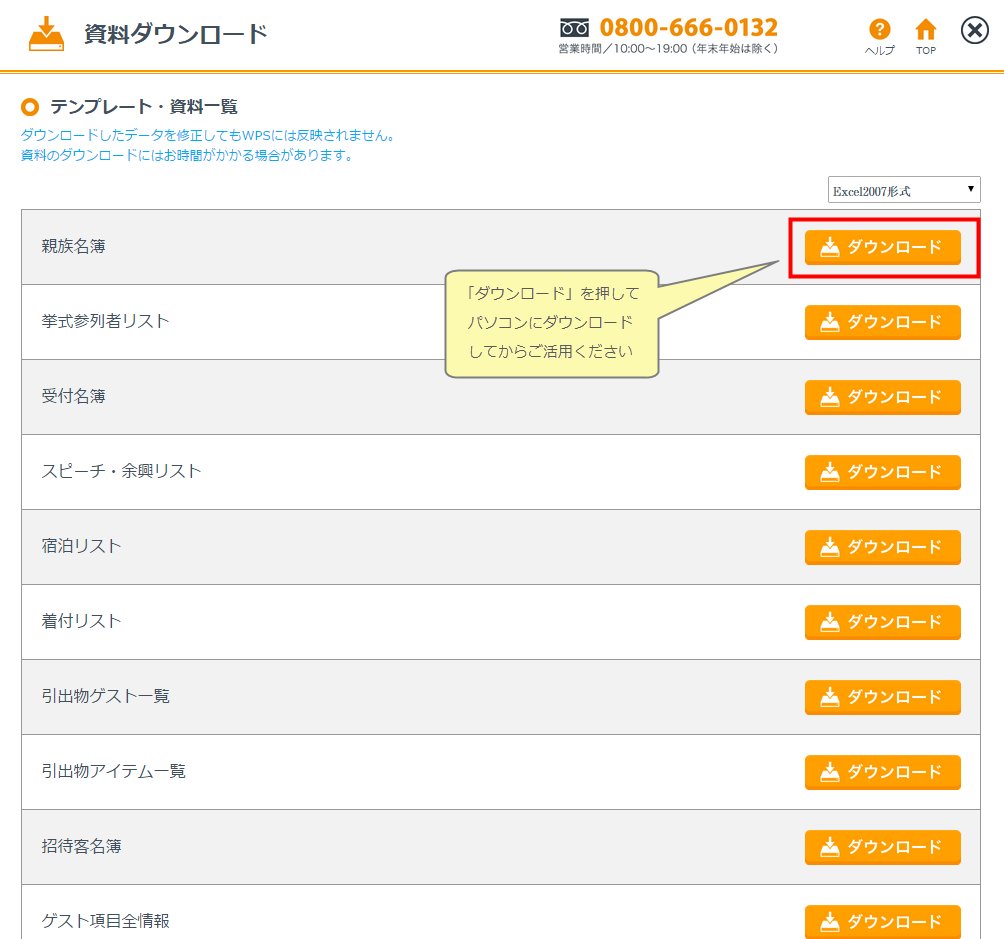
Task: Click download icon for スピーチ・余興リスト
Action: 830,472
